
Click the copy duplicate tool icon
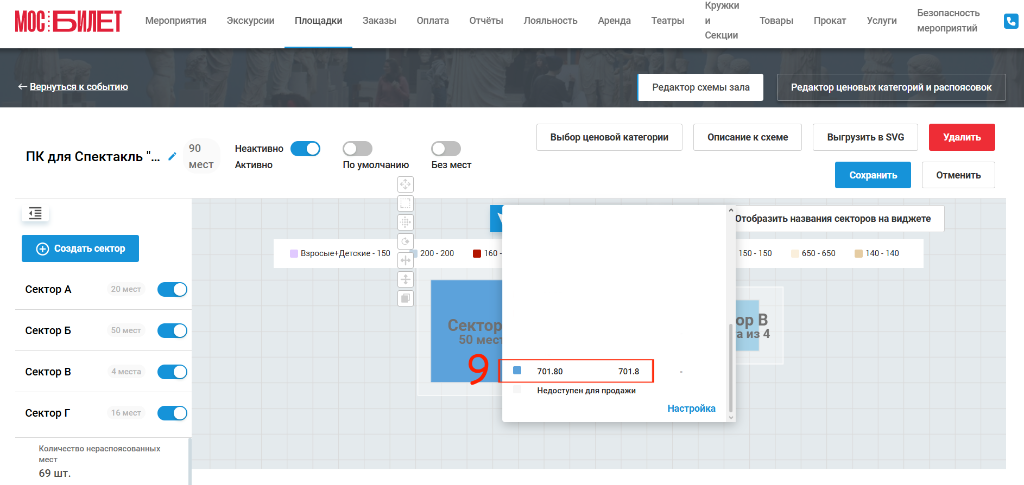(x=405, y=298)
